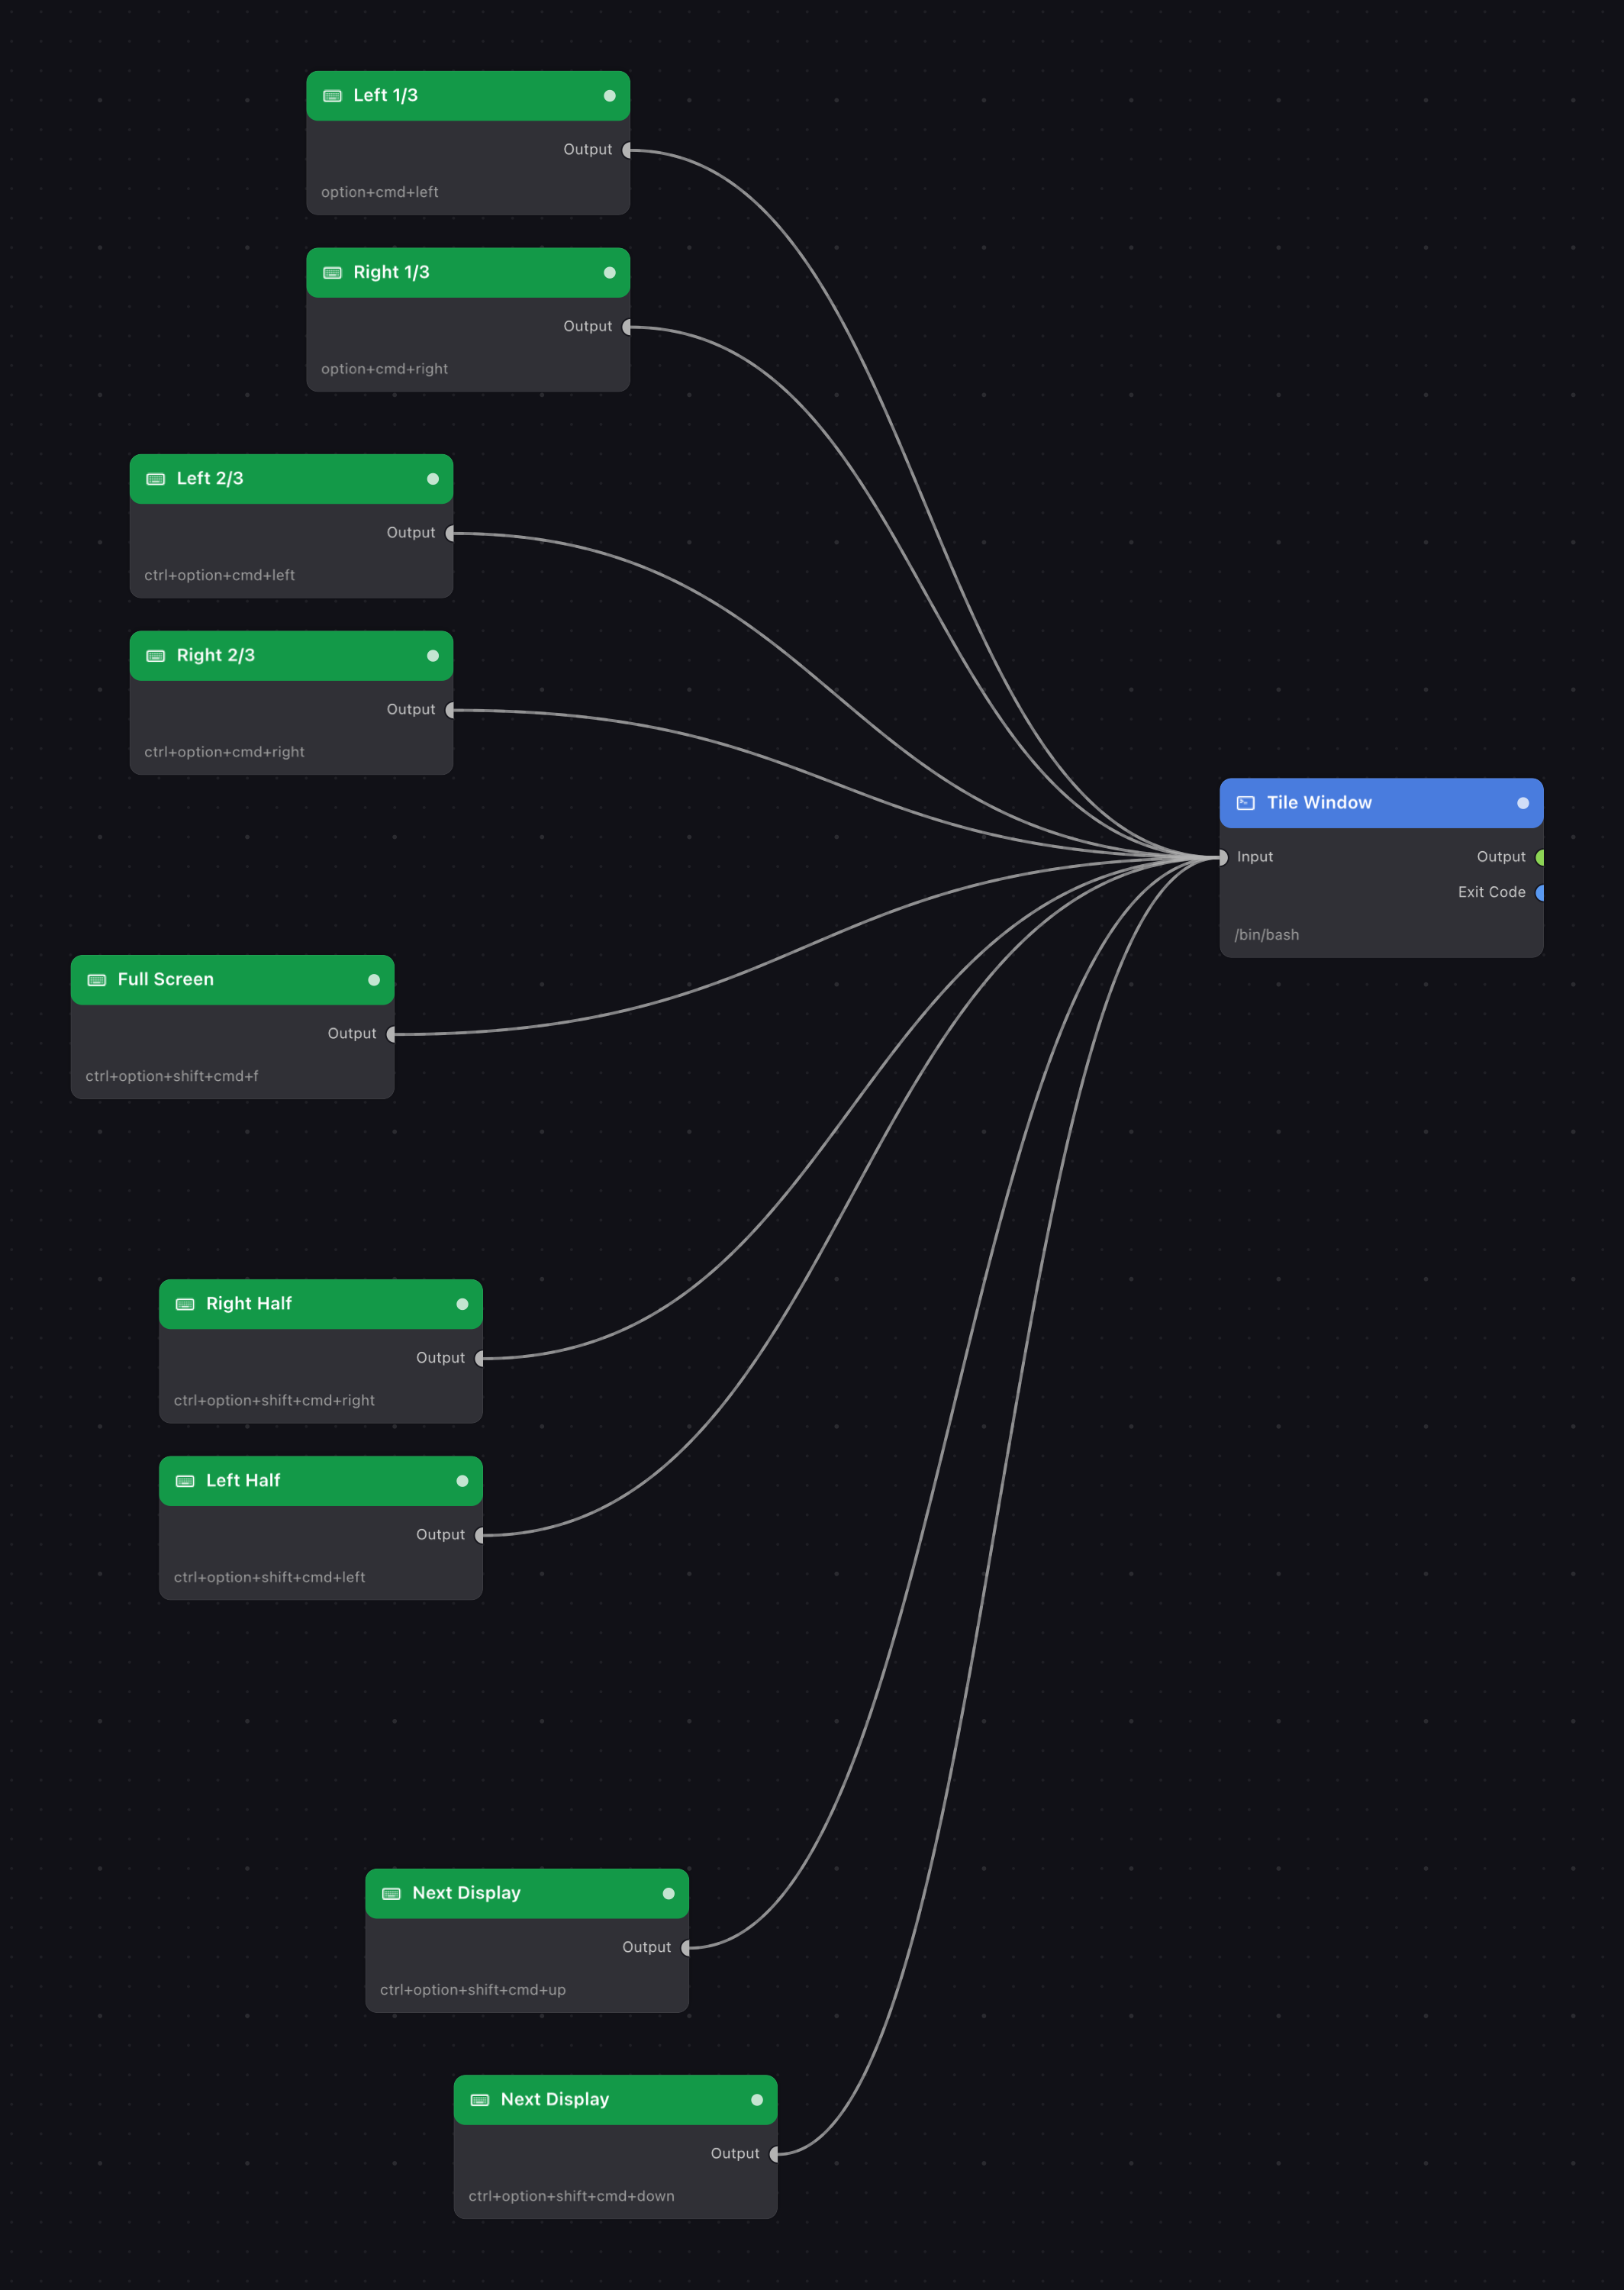Click the /bin/bash label on Tile Window
Viewport: 1624px width, 2290px height.
click(1267, 935)
